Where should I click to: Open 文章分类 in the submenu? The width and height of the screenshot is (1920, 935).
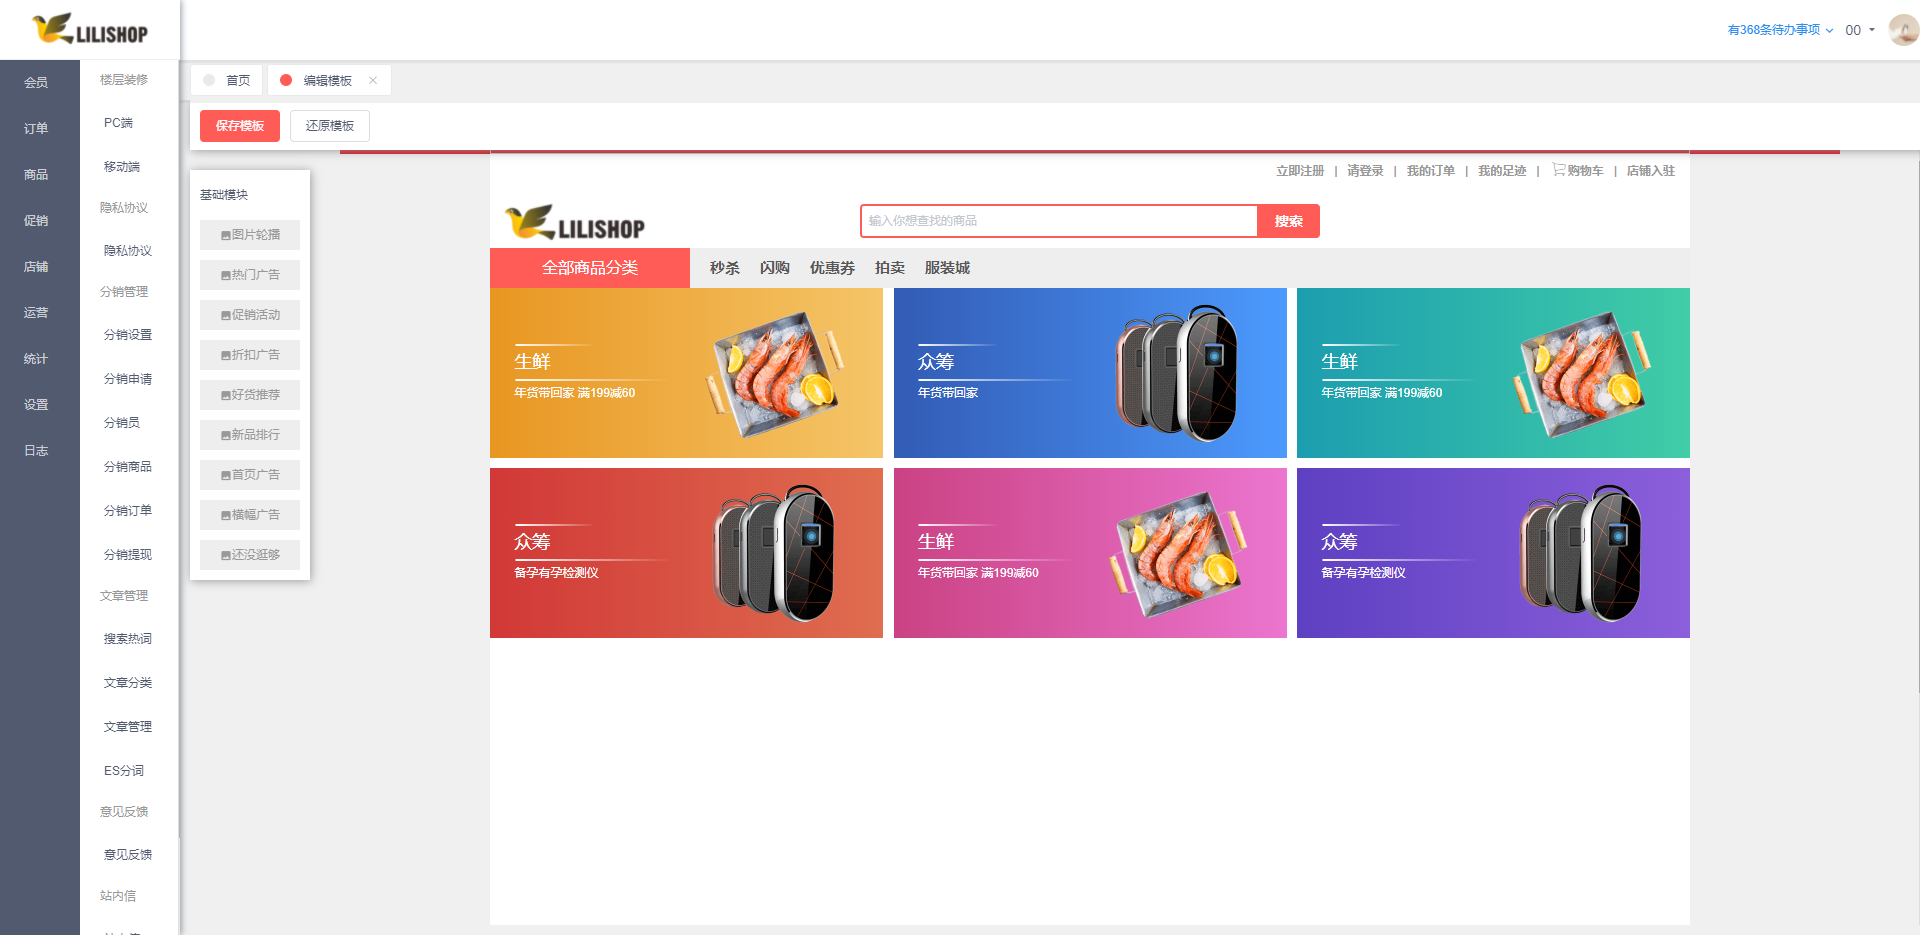point(128,683)
